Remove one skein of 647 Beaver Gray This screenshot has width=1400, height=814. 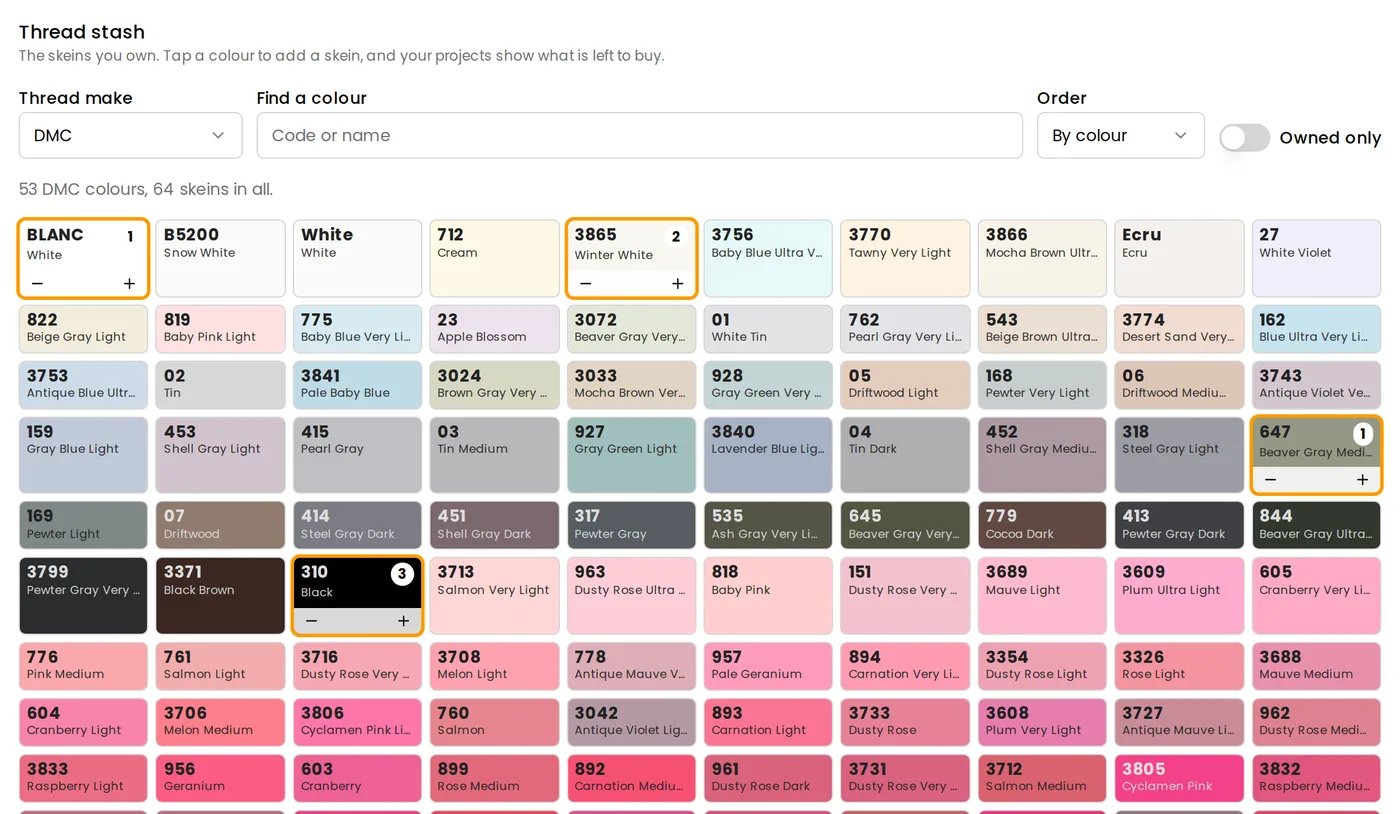point(1270,480)
